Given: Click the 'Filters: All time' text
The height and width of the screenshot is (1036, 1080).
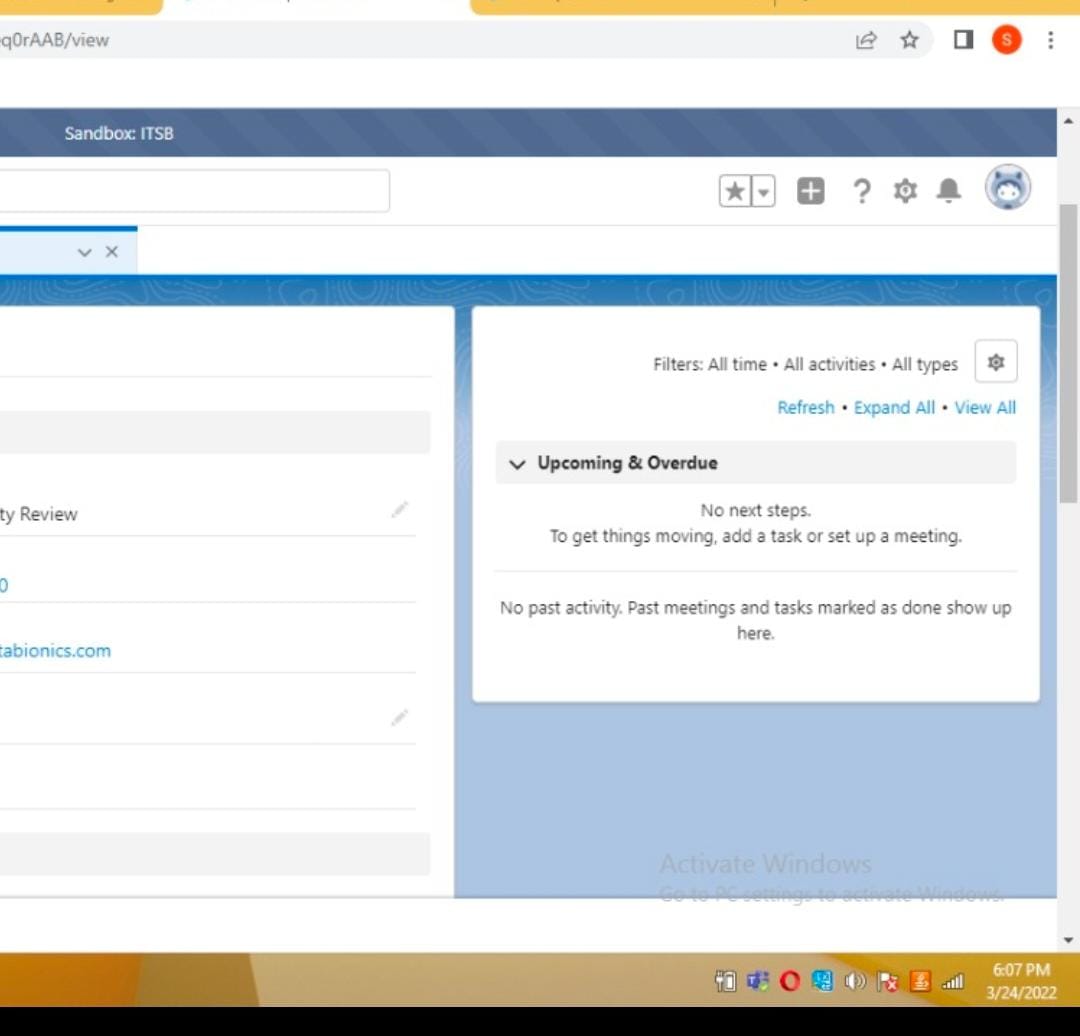Looking at the screenshot, I should click(x=709, y=364).
